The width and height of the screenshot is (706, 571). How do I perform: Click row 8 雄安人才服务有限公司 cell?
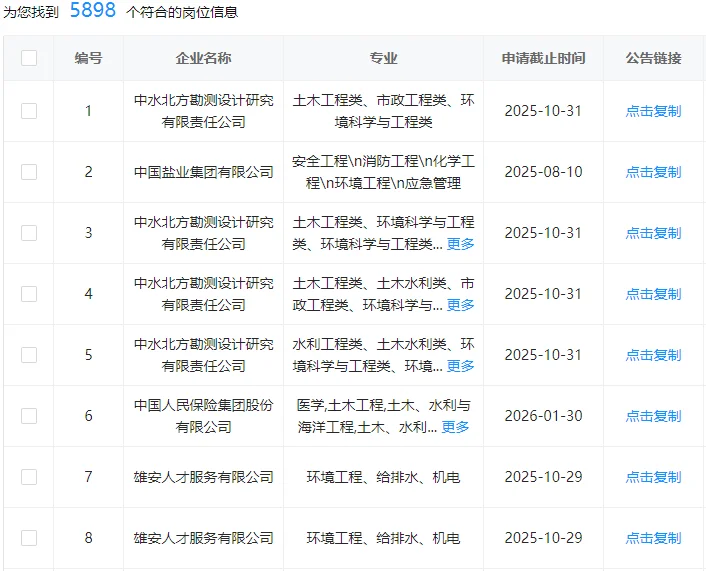tap(204, 538)
